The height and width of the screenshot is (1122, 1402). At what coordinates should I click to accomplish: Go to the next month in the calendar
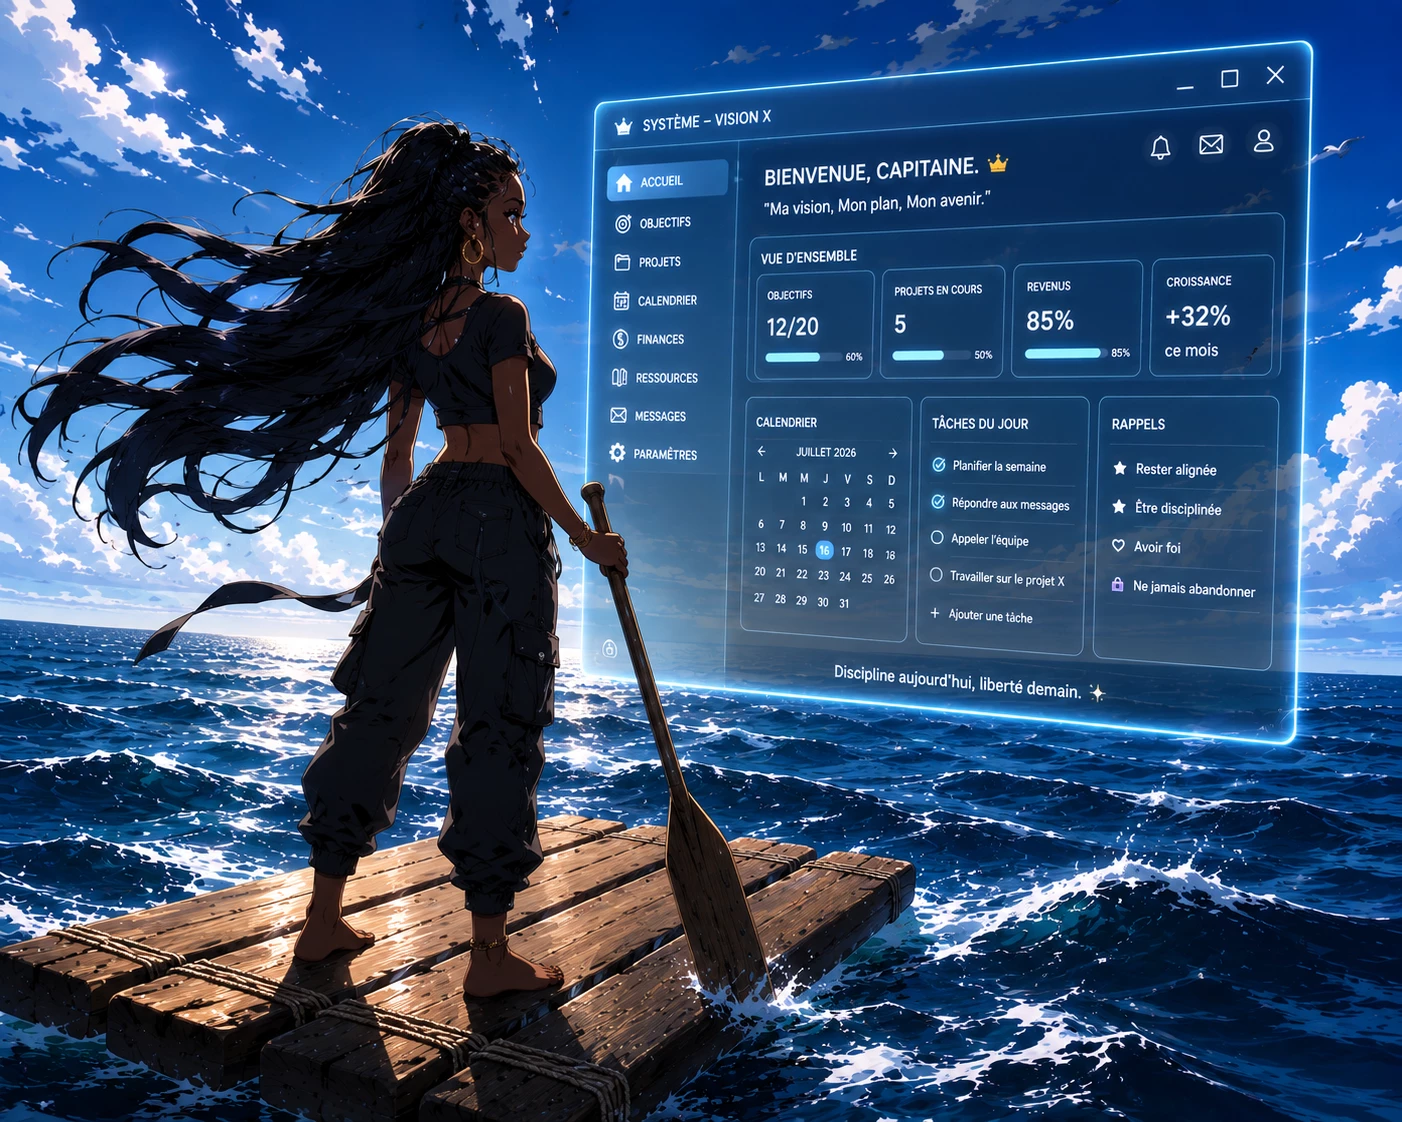pos(893,453)
